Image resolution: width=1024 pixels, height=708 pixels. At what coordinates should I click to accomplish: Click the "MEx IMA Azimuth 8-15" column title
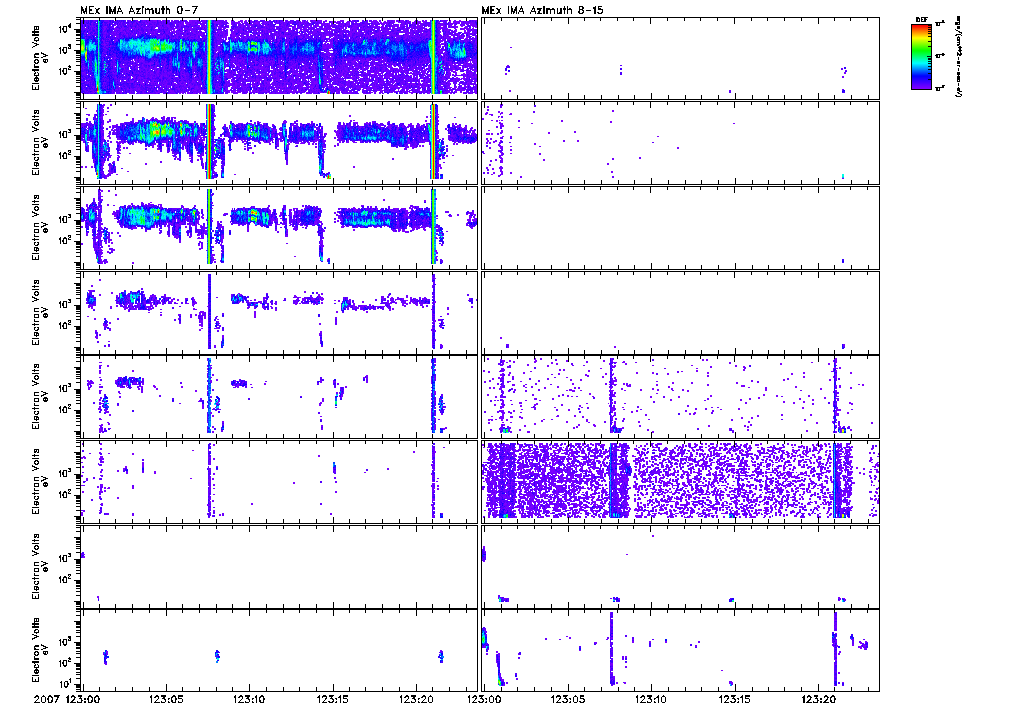pyautogui.click(x=542, y=10)
